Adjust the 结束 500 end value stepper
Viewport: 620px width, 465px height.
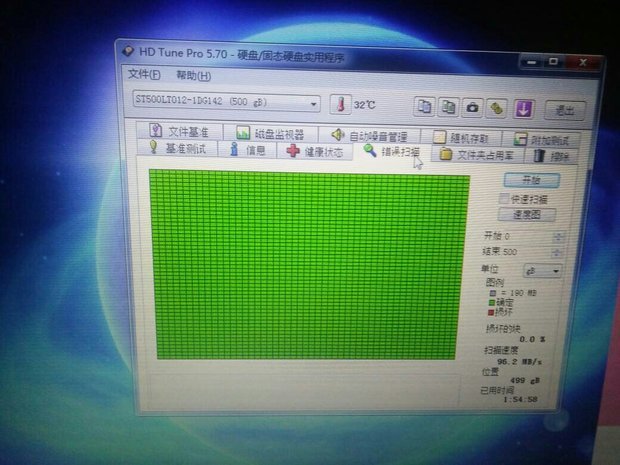[x=557, y=253]
